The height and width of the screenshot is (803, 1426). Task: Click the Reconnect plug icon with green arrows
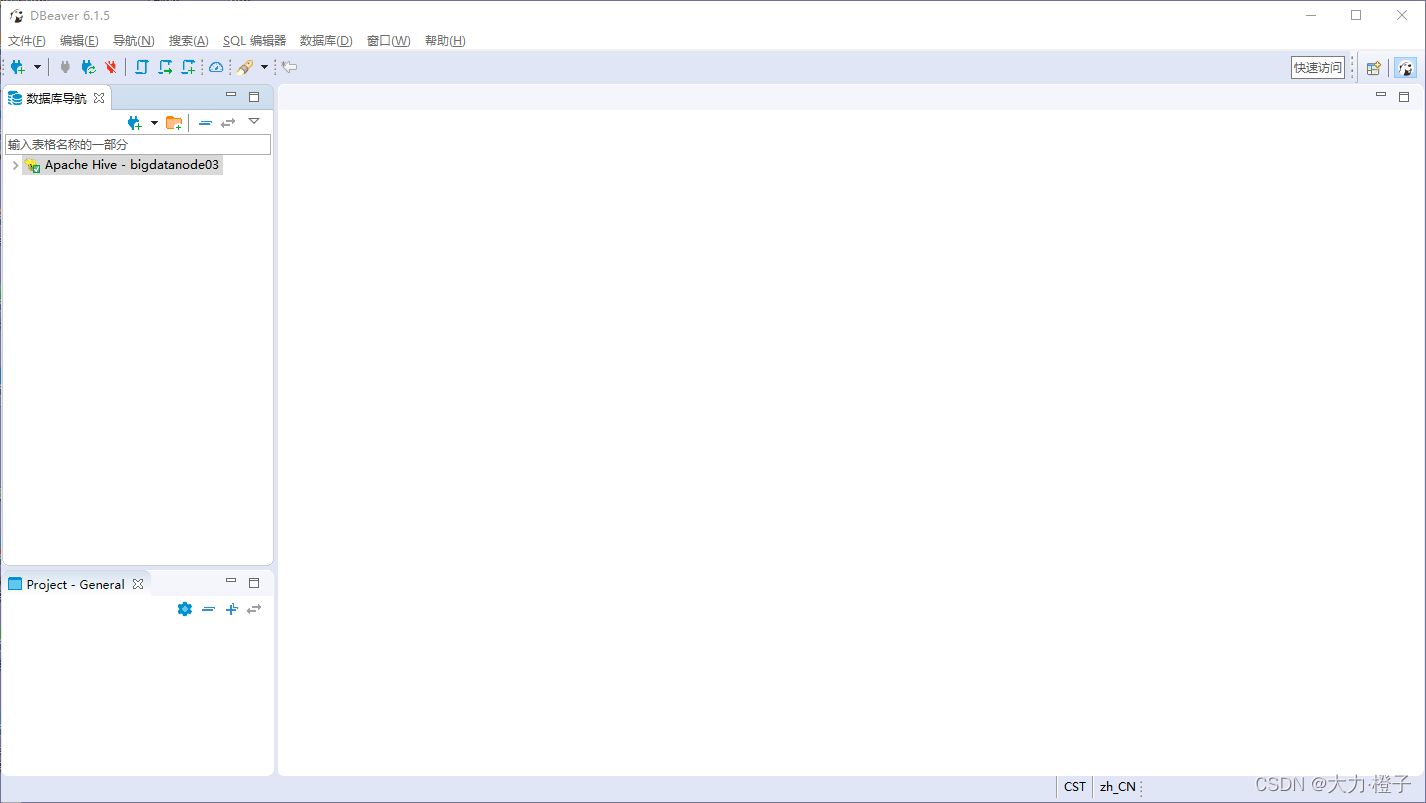(88, 67)
